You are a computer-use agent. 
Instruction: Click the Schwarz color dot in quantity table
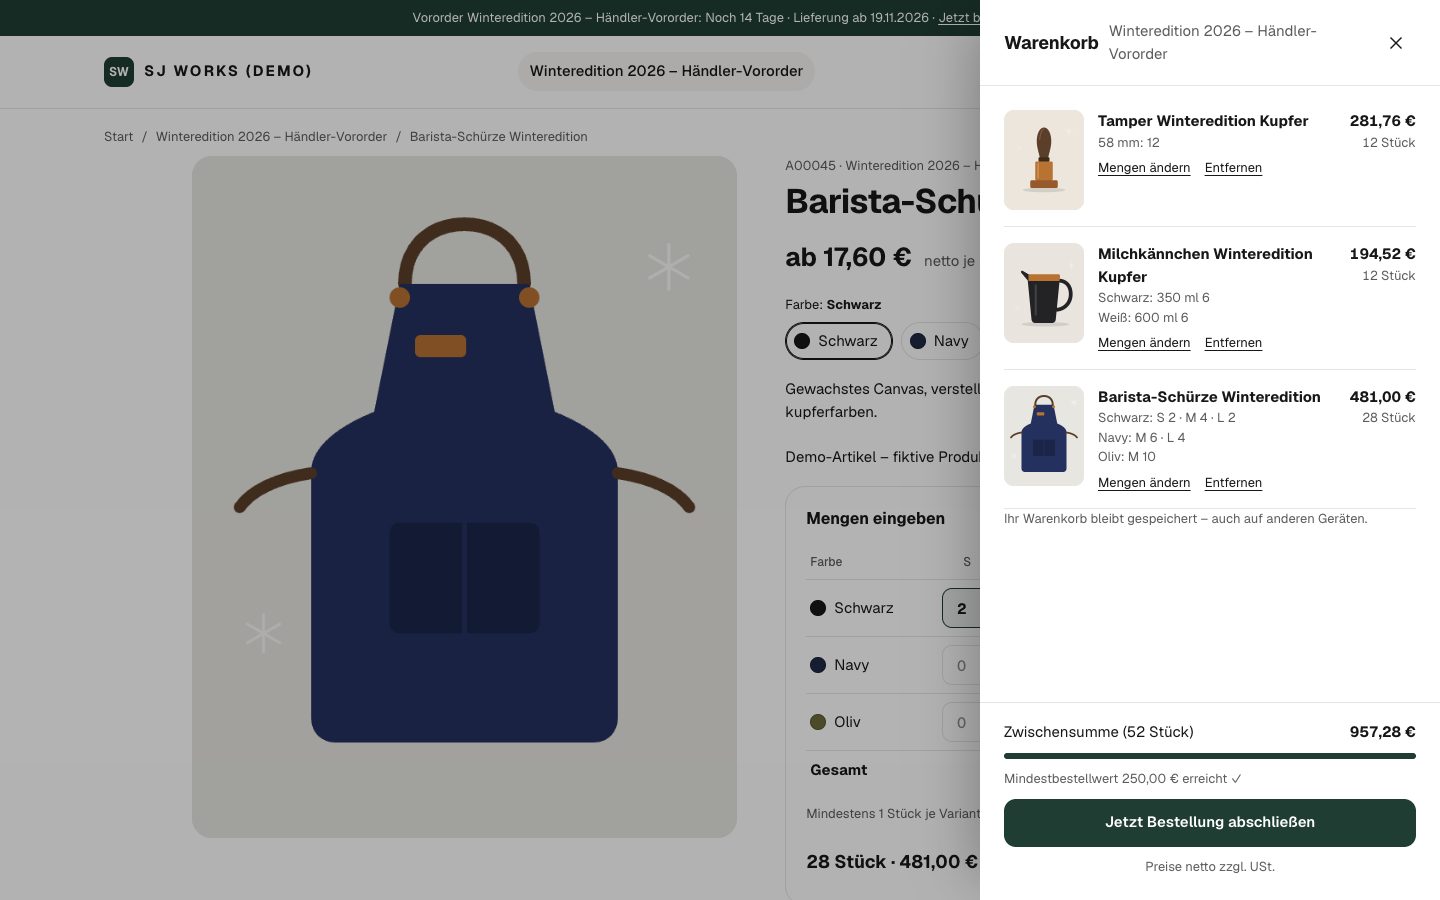[818, 608]
